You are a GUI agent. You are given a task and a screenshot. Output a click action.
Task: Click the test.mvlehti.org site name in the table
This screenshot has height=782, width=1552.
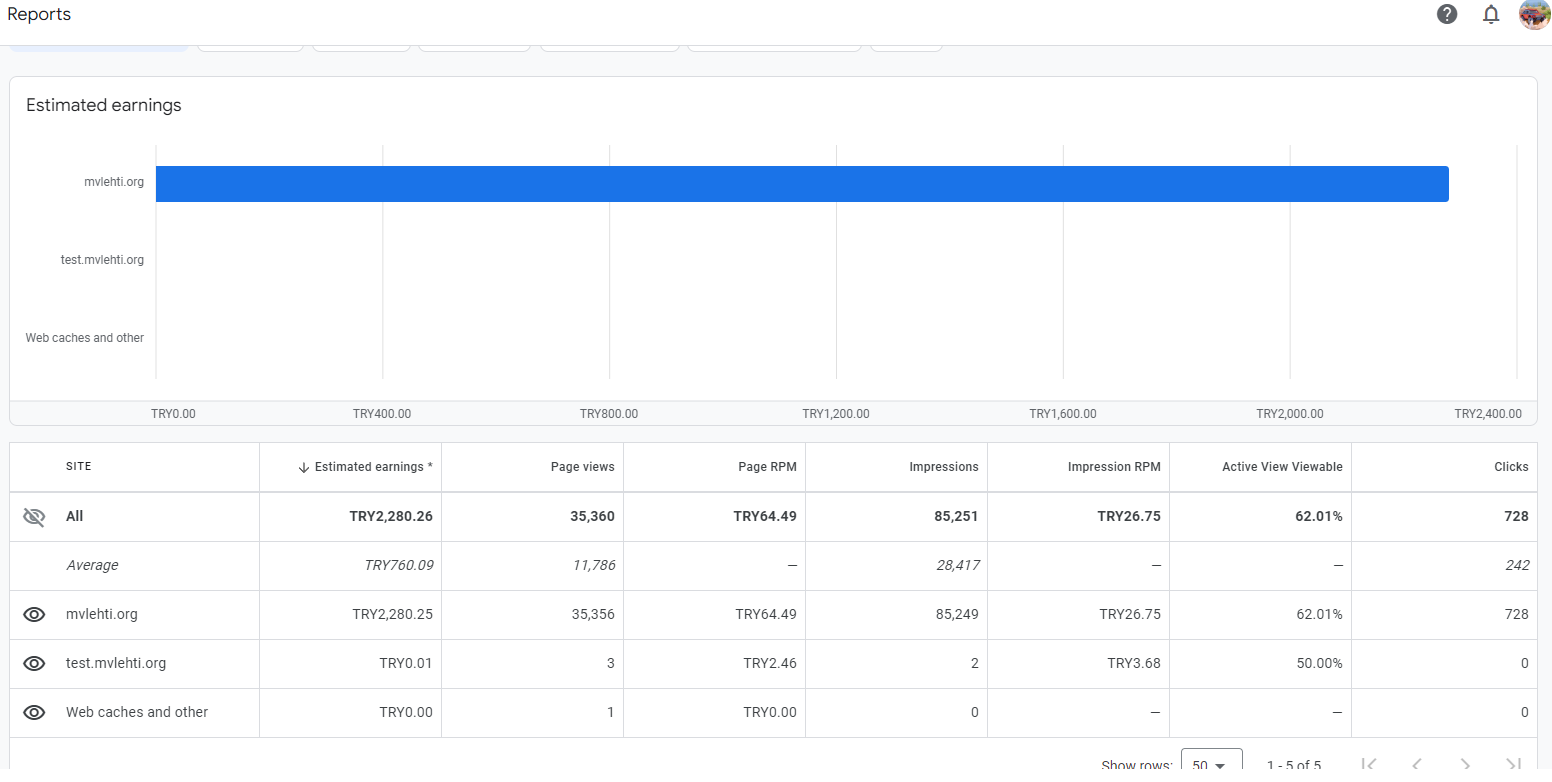pos(116,663)
